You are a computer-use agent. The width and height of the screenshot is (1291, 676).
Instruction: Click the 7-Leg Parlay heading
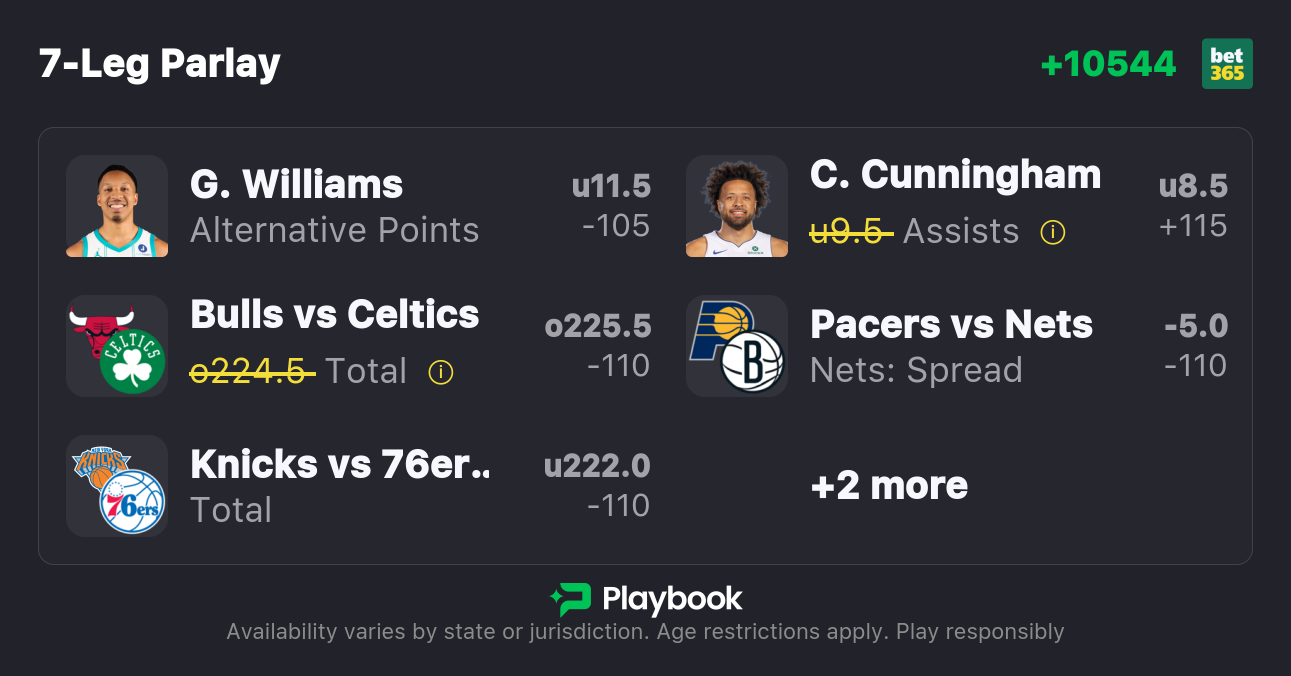[160, 64]
